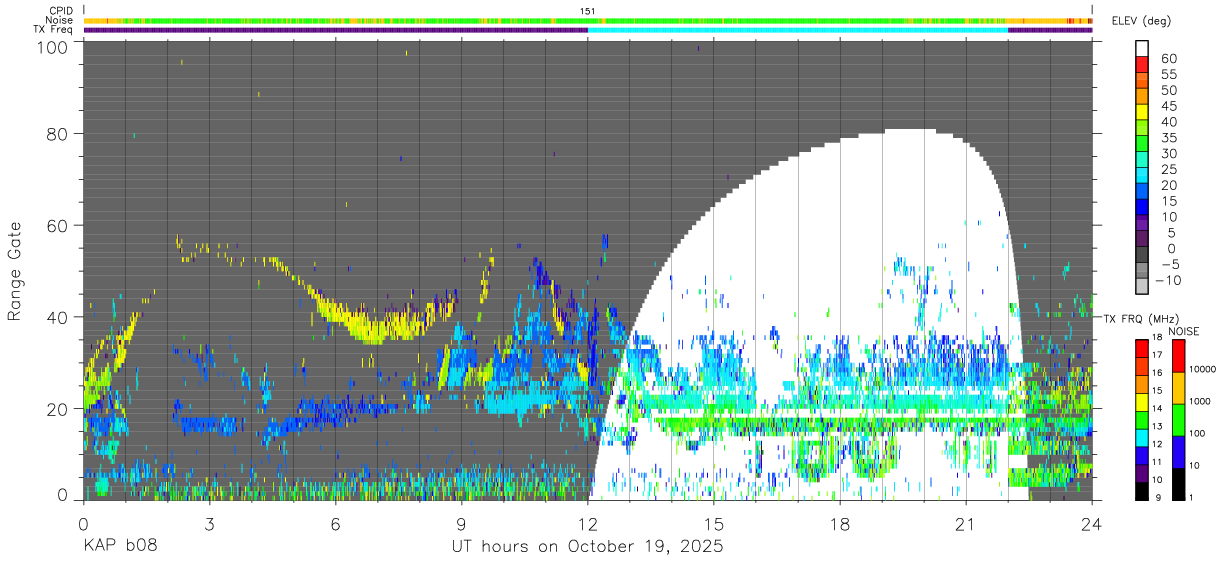Screen dimensions: 1228x567
Task: Click x-axis tick label 18
Action: click(x=840, y=523)
